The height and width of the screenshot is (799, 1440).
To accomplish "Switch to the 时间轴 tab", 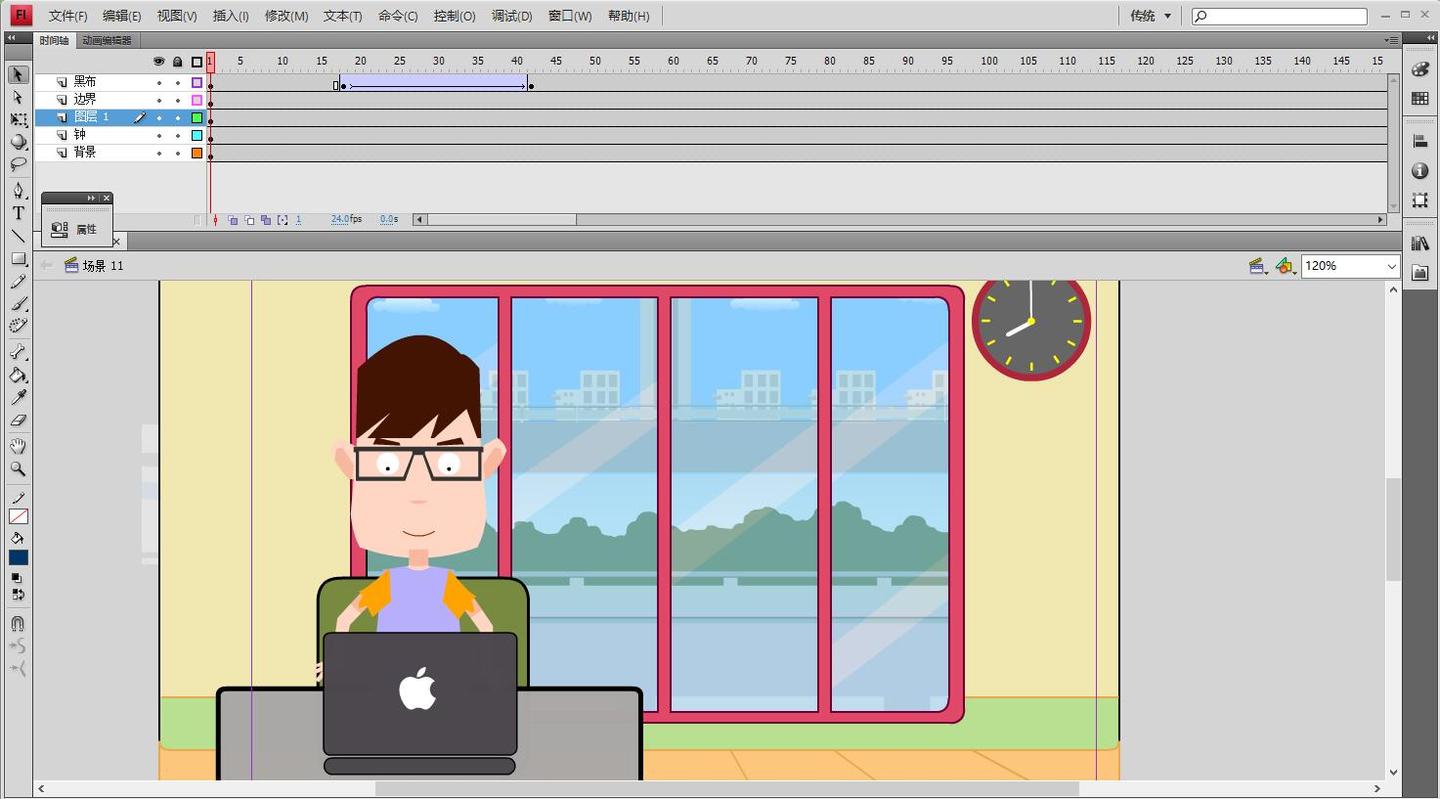I will coord(54,41).
